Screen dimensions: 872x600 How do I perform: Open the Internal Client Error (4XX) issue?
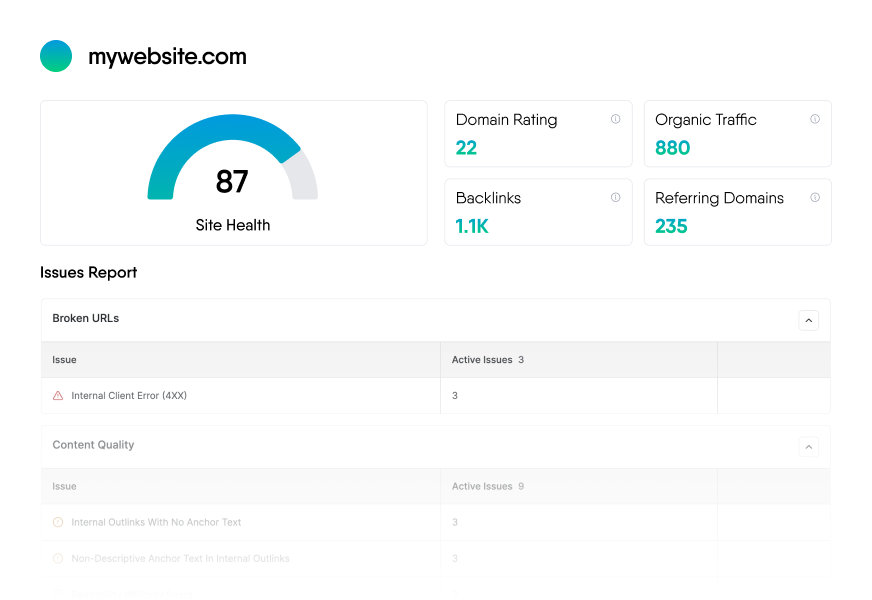[129, 396]
